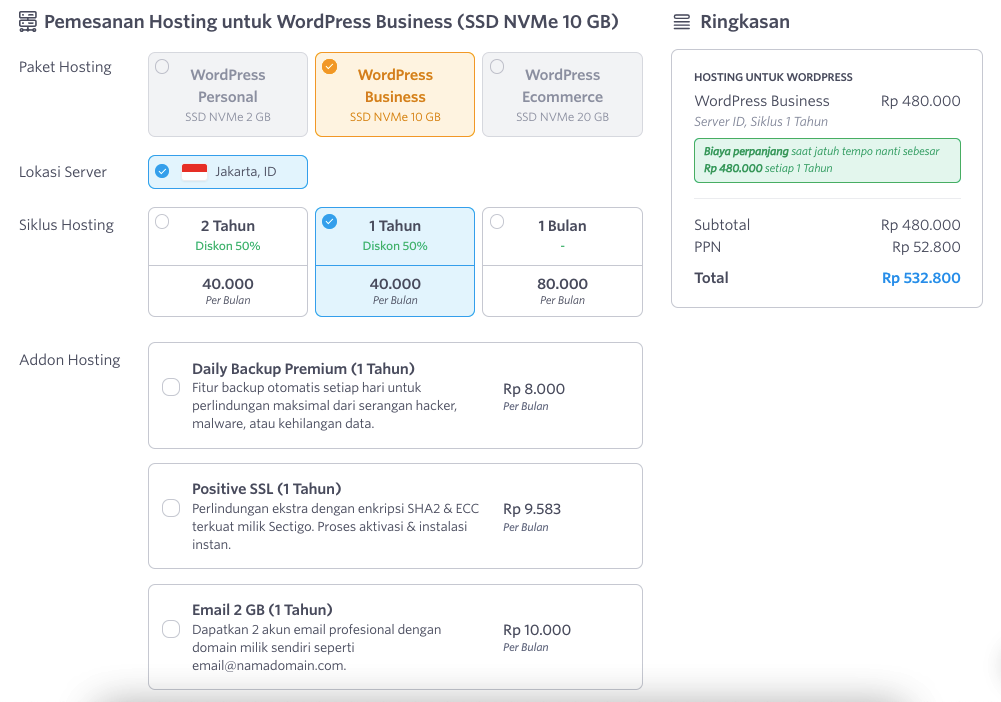
Task: Select WordPress Business package radio
Action: 329,66
